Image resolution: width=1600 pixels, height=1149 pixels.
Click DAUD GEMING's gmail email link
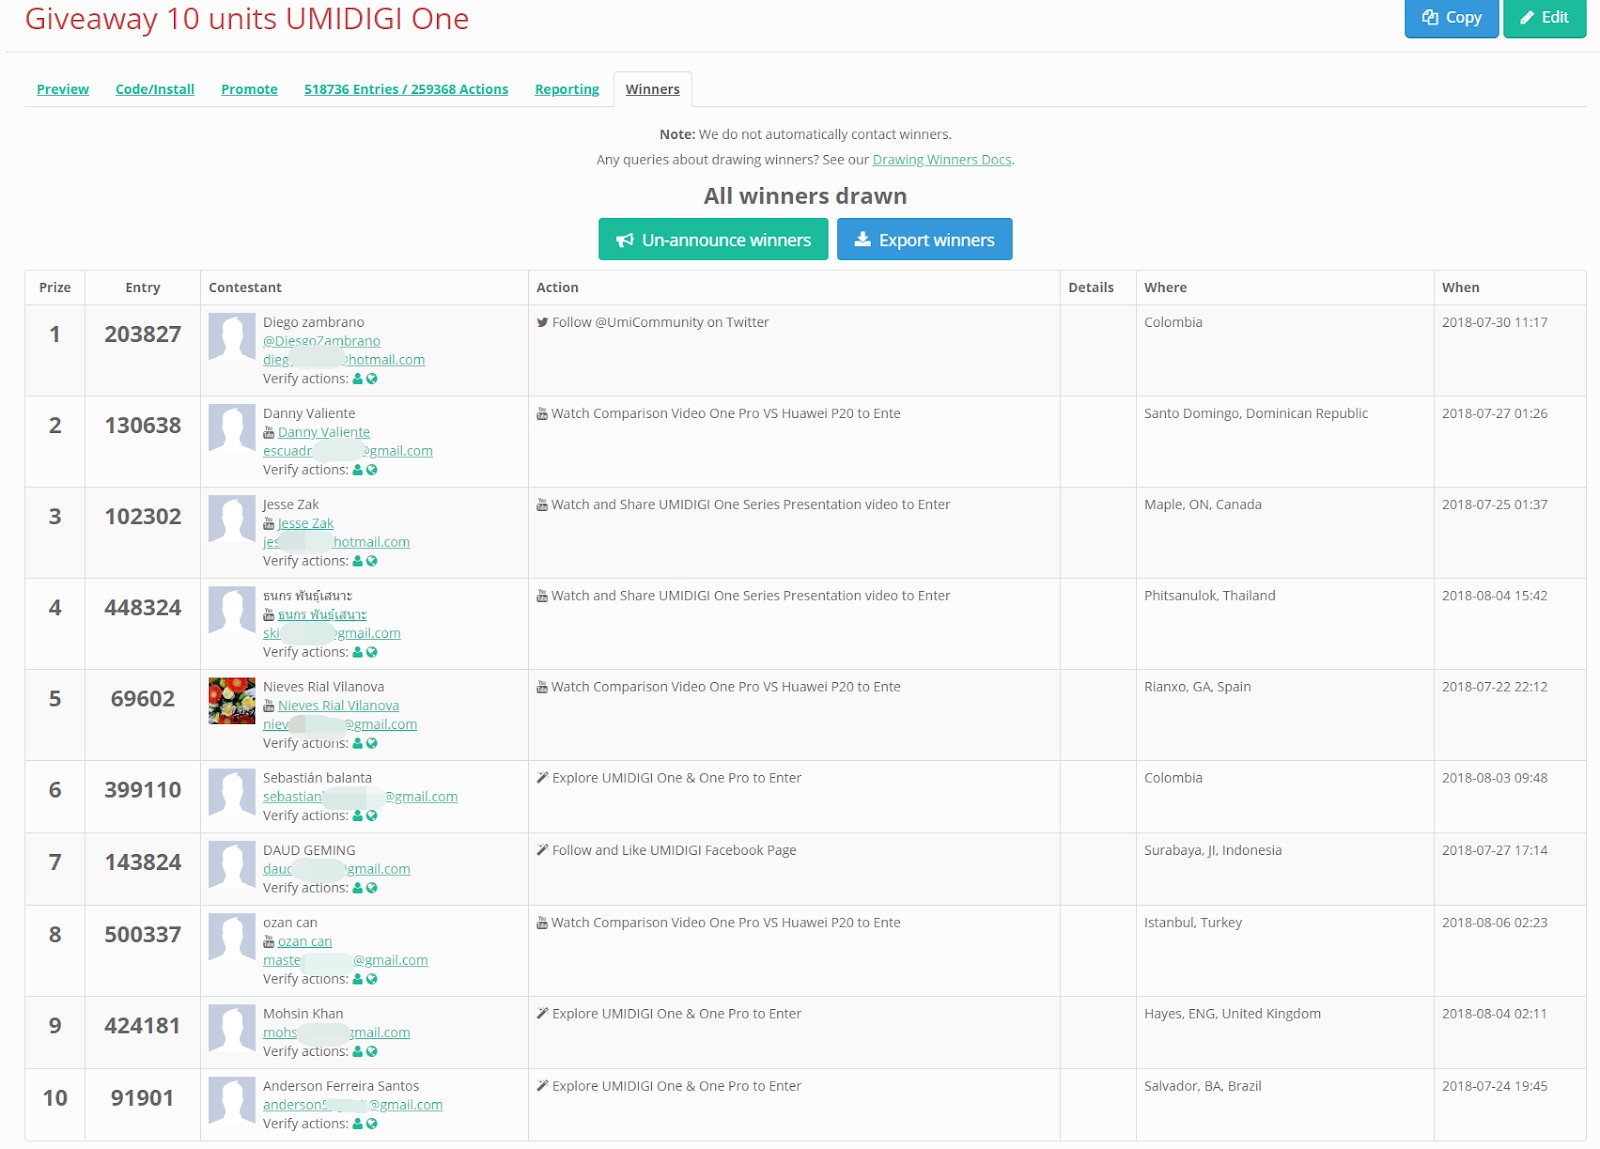click(x=336, y=869)
